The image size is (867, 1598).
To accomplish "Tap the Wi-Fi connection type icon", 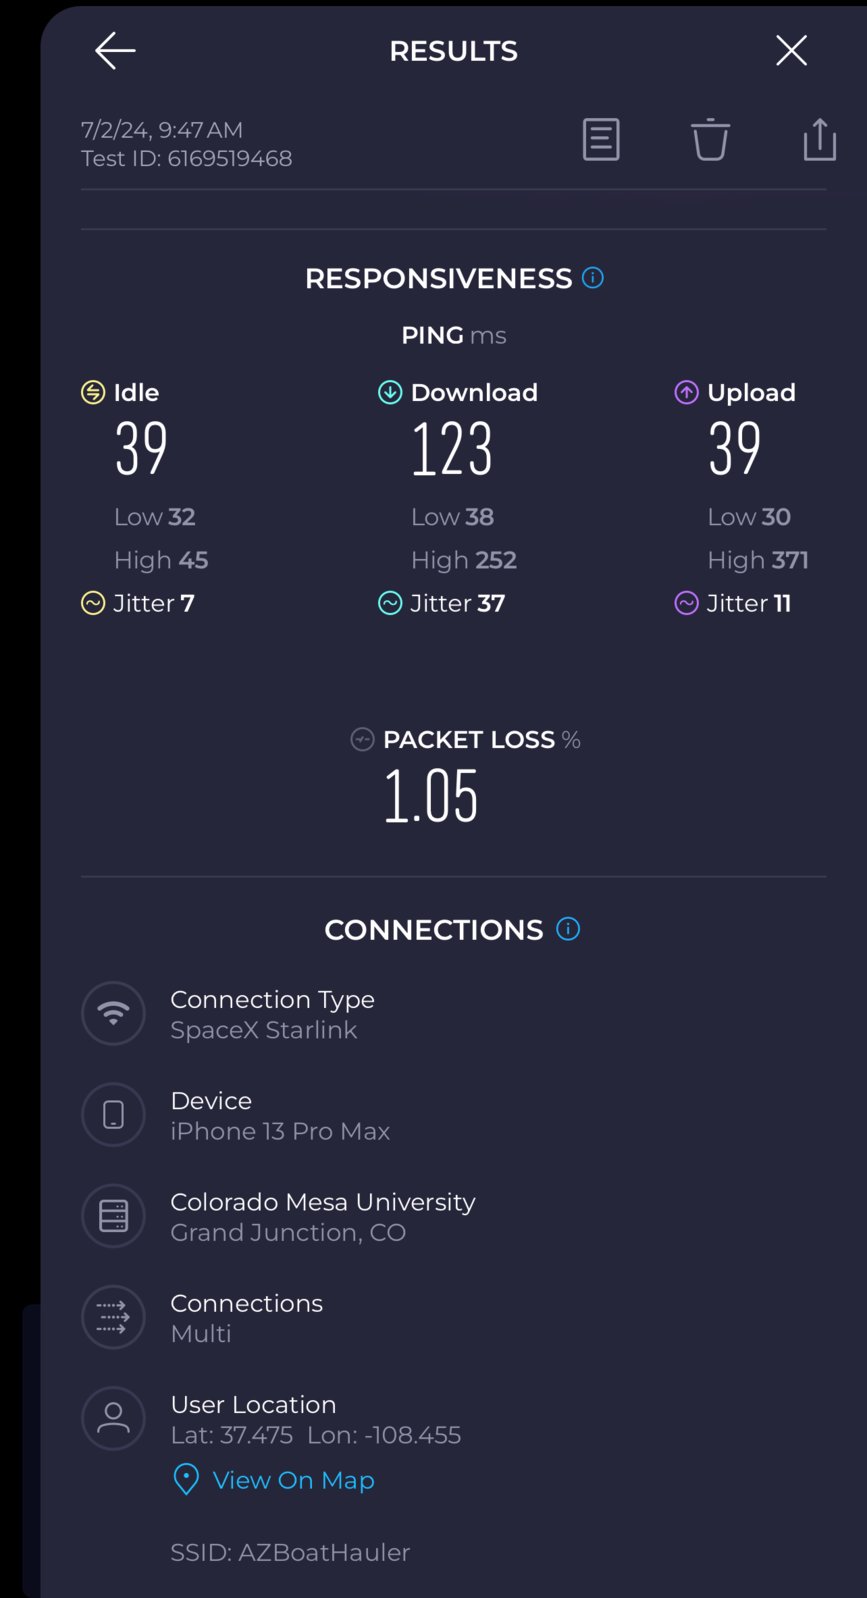I will pos(113,1013).
